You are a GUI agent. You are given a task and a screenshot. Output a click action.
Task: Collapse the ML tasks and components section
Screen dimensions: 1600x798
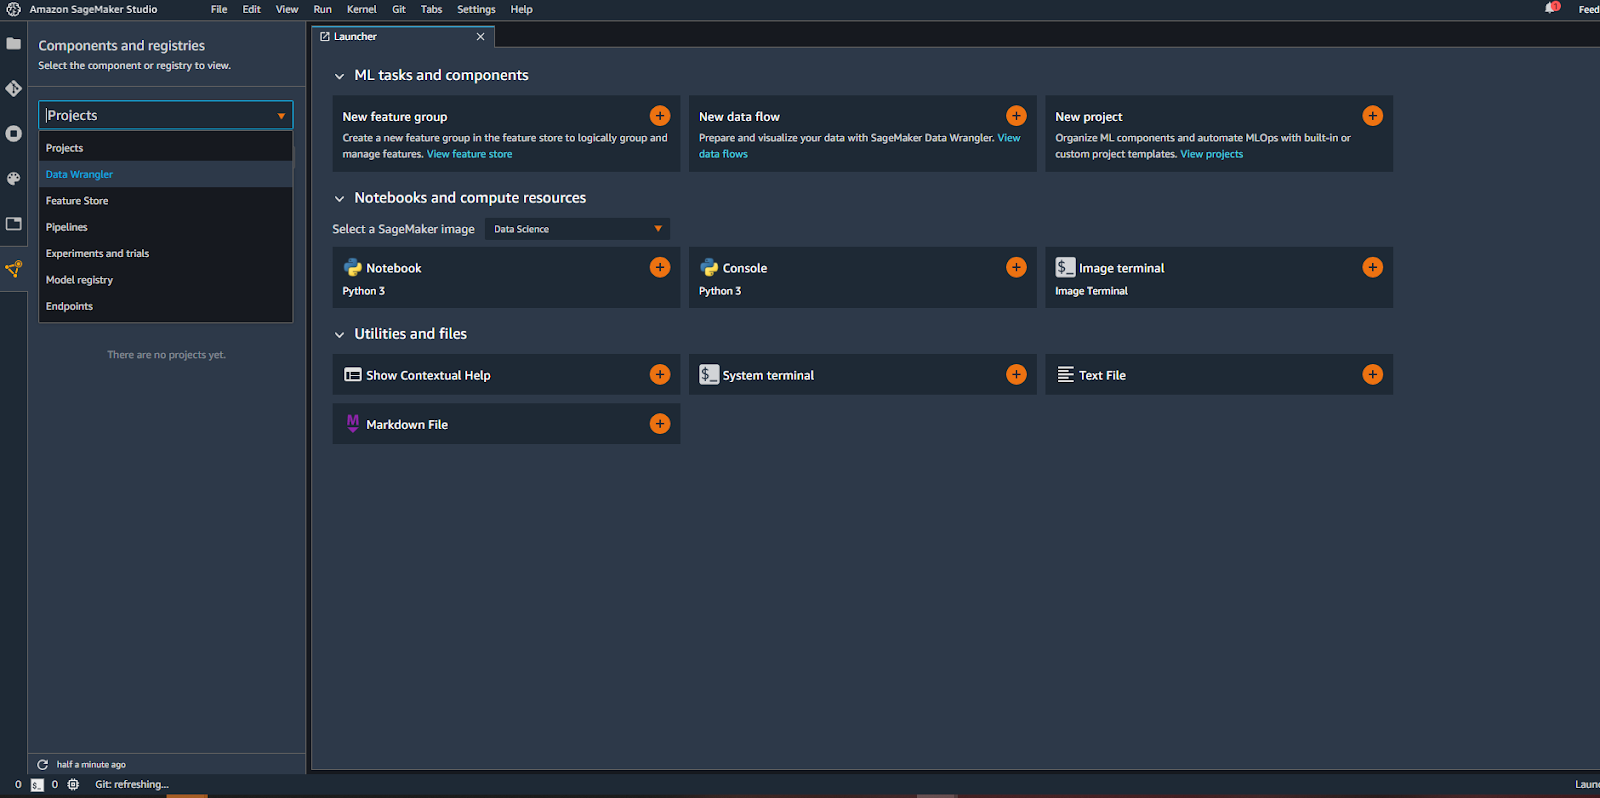(x=340, y=76)
